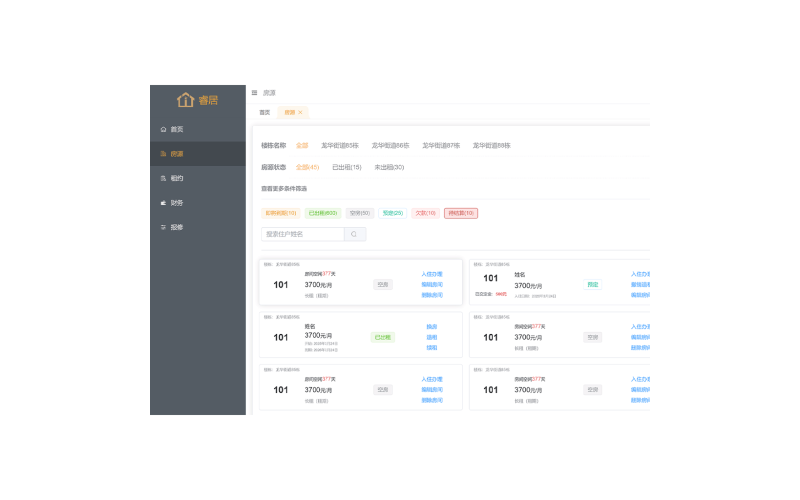Toggle the 即将到期(10) filter tag

(x=279, y=213)
